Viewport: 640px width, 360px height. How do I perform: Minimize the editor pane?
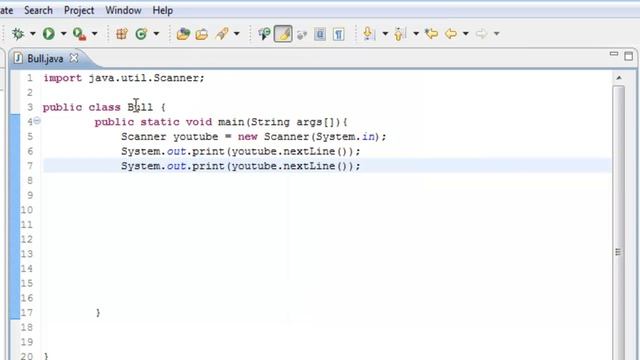point(613,54)
